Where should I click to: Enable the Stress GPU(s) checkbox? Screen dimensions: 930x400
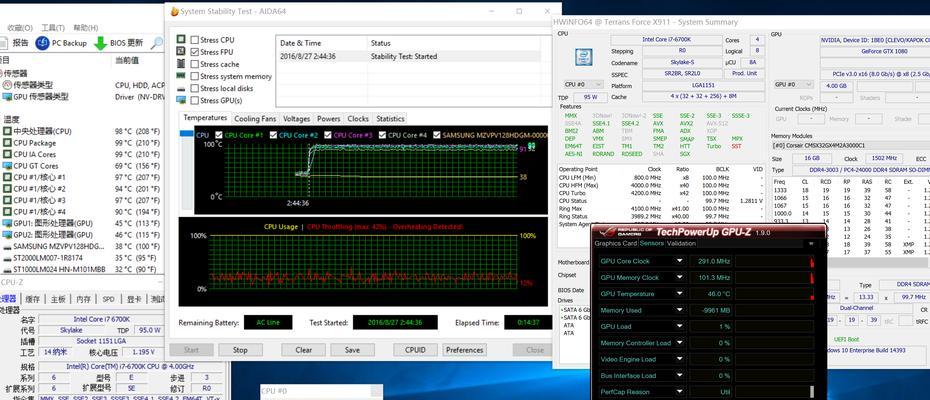pos(195,100)
